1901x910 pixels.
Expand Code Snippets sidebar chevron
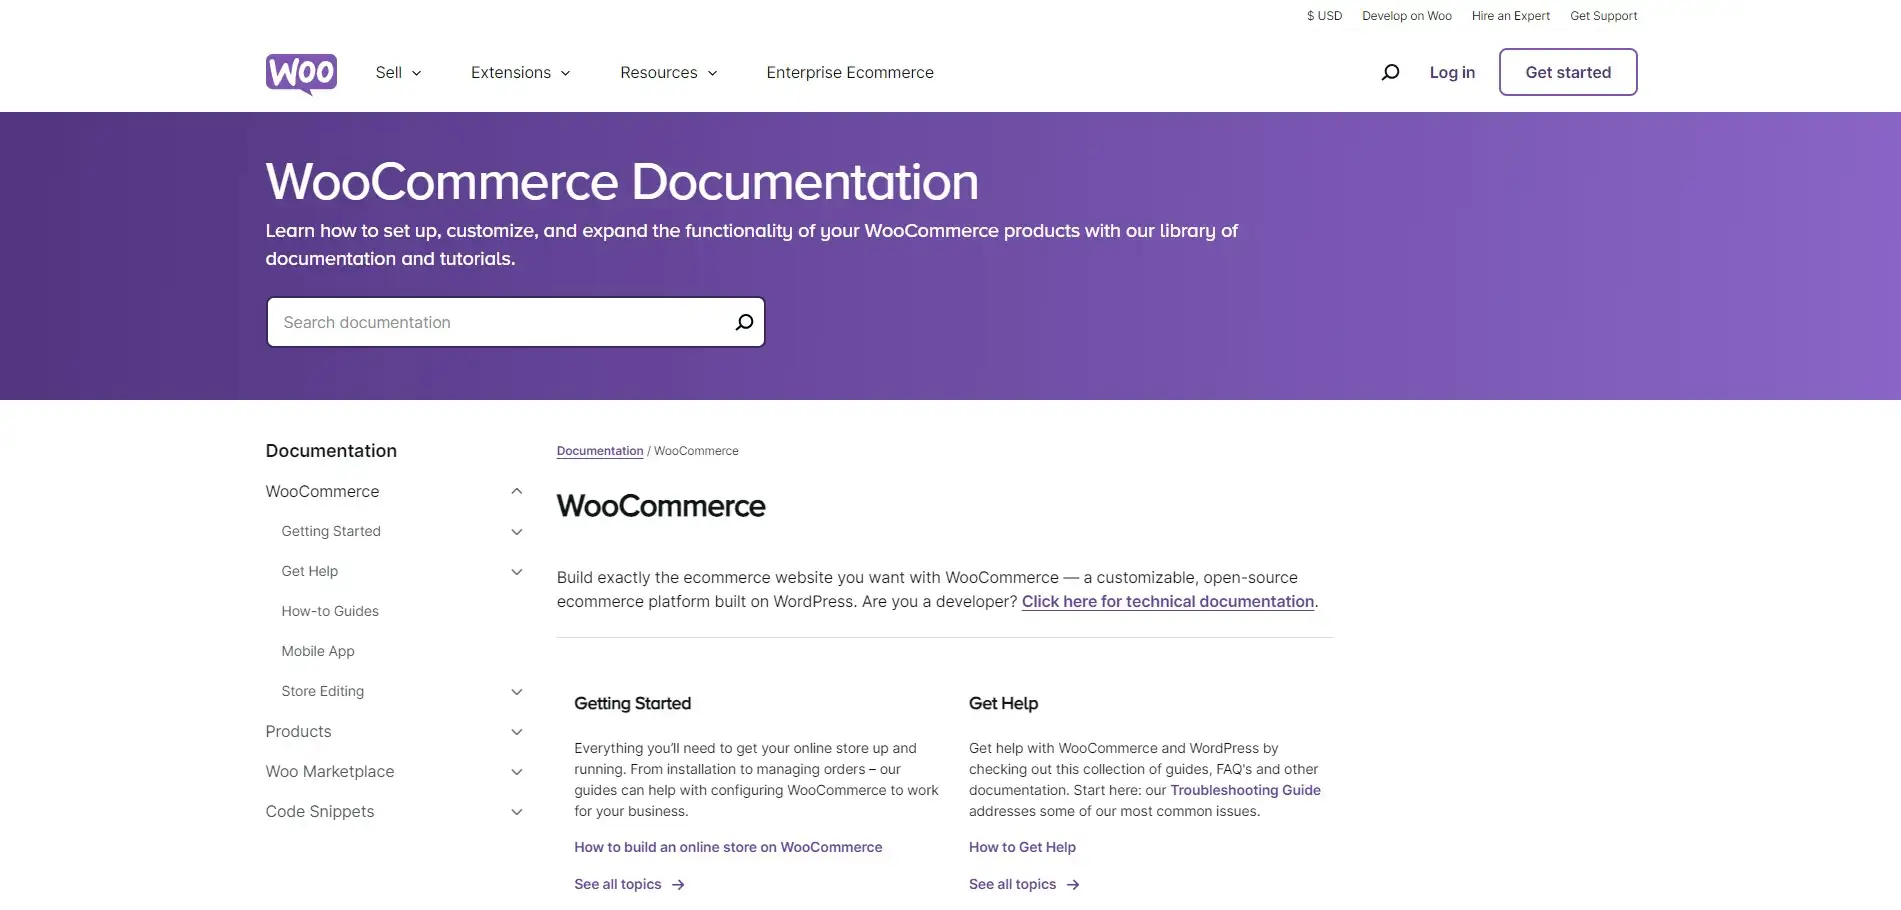[517, 811]
